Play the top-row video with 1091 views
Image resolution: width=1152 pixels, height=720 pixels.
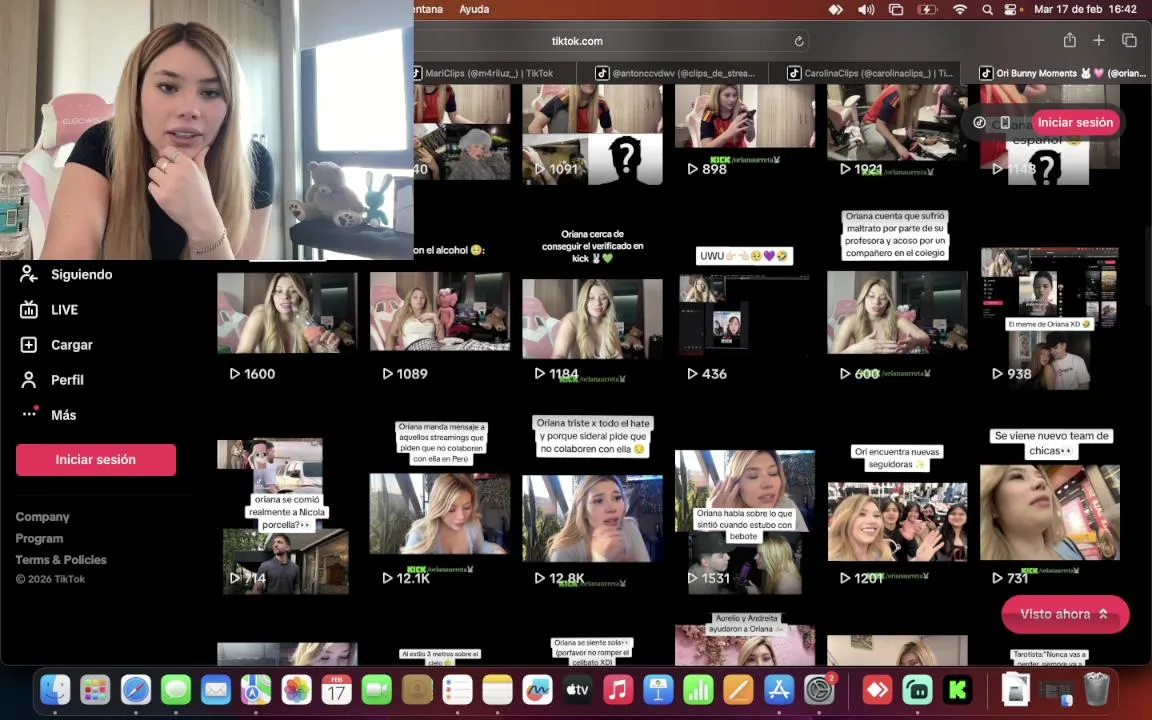coord(592,134)
